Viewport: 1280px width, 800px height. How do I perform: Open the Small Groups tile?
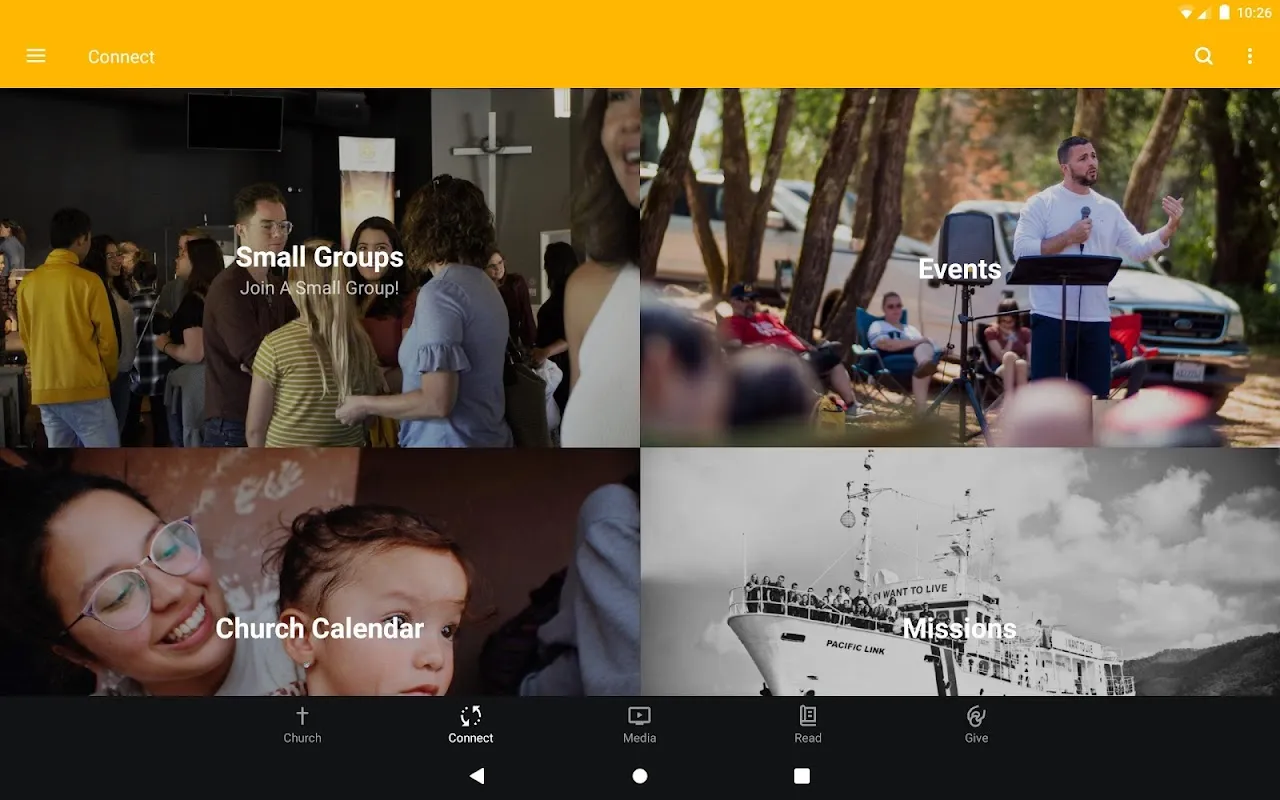[x=320, y=267]
